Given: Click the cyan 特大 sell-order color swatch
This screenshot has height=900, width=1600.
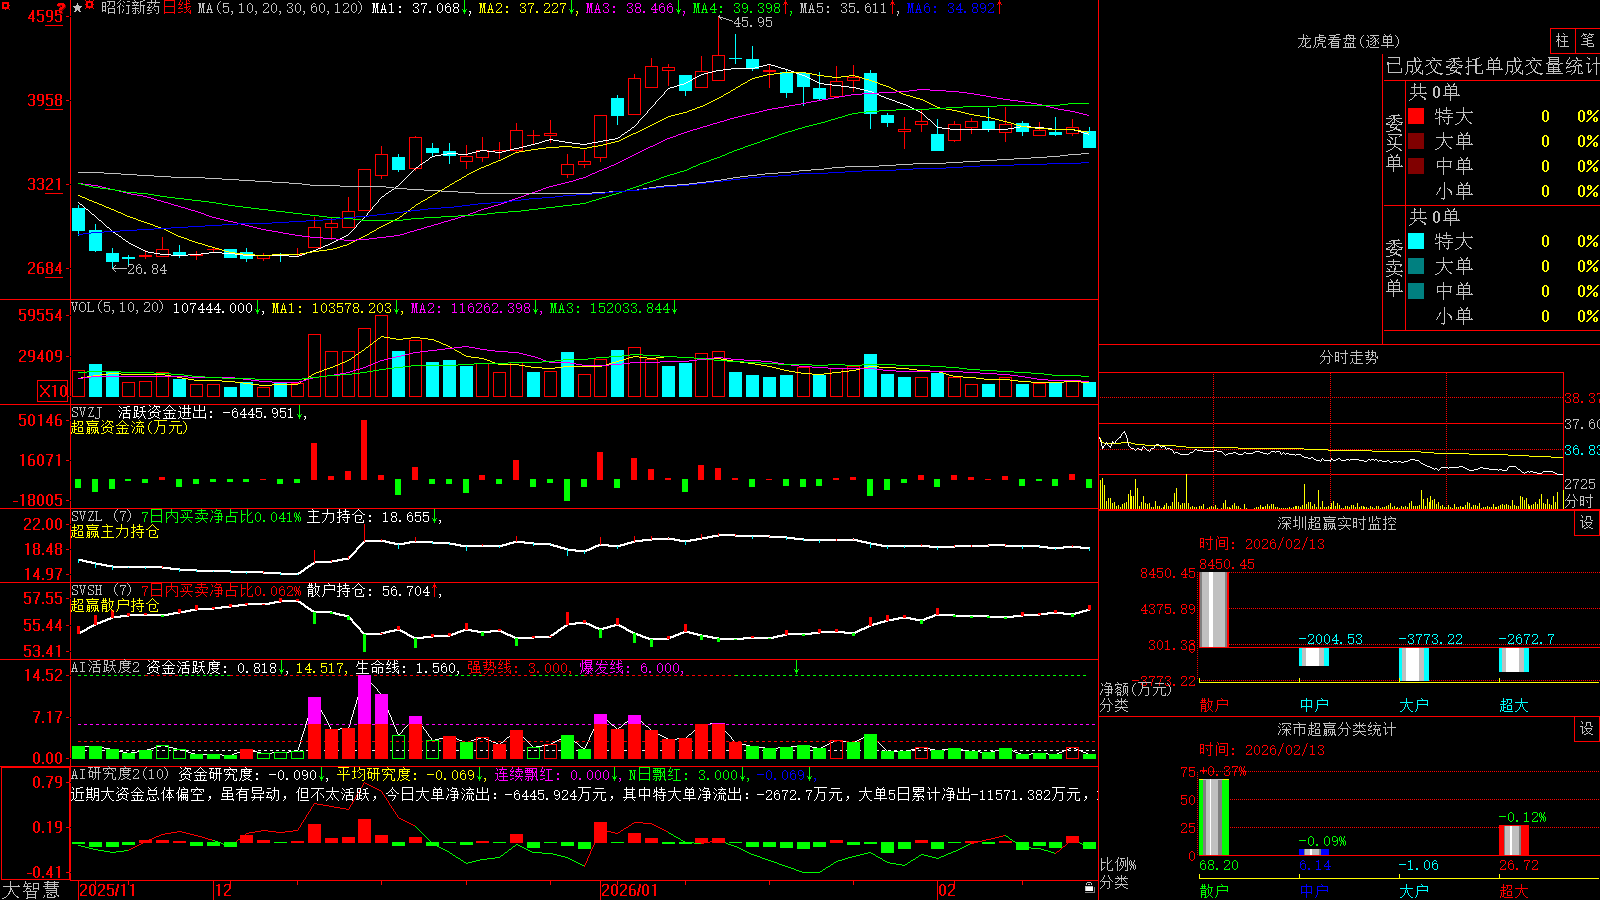Looking at the screenshot, I should (x=1416, y=241).
